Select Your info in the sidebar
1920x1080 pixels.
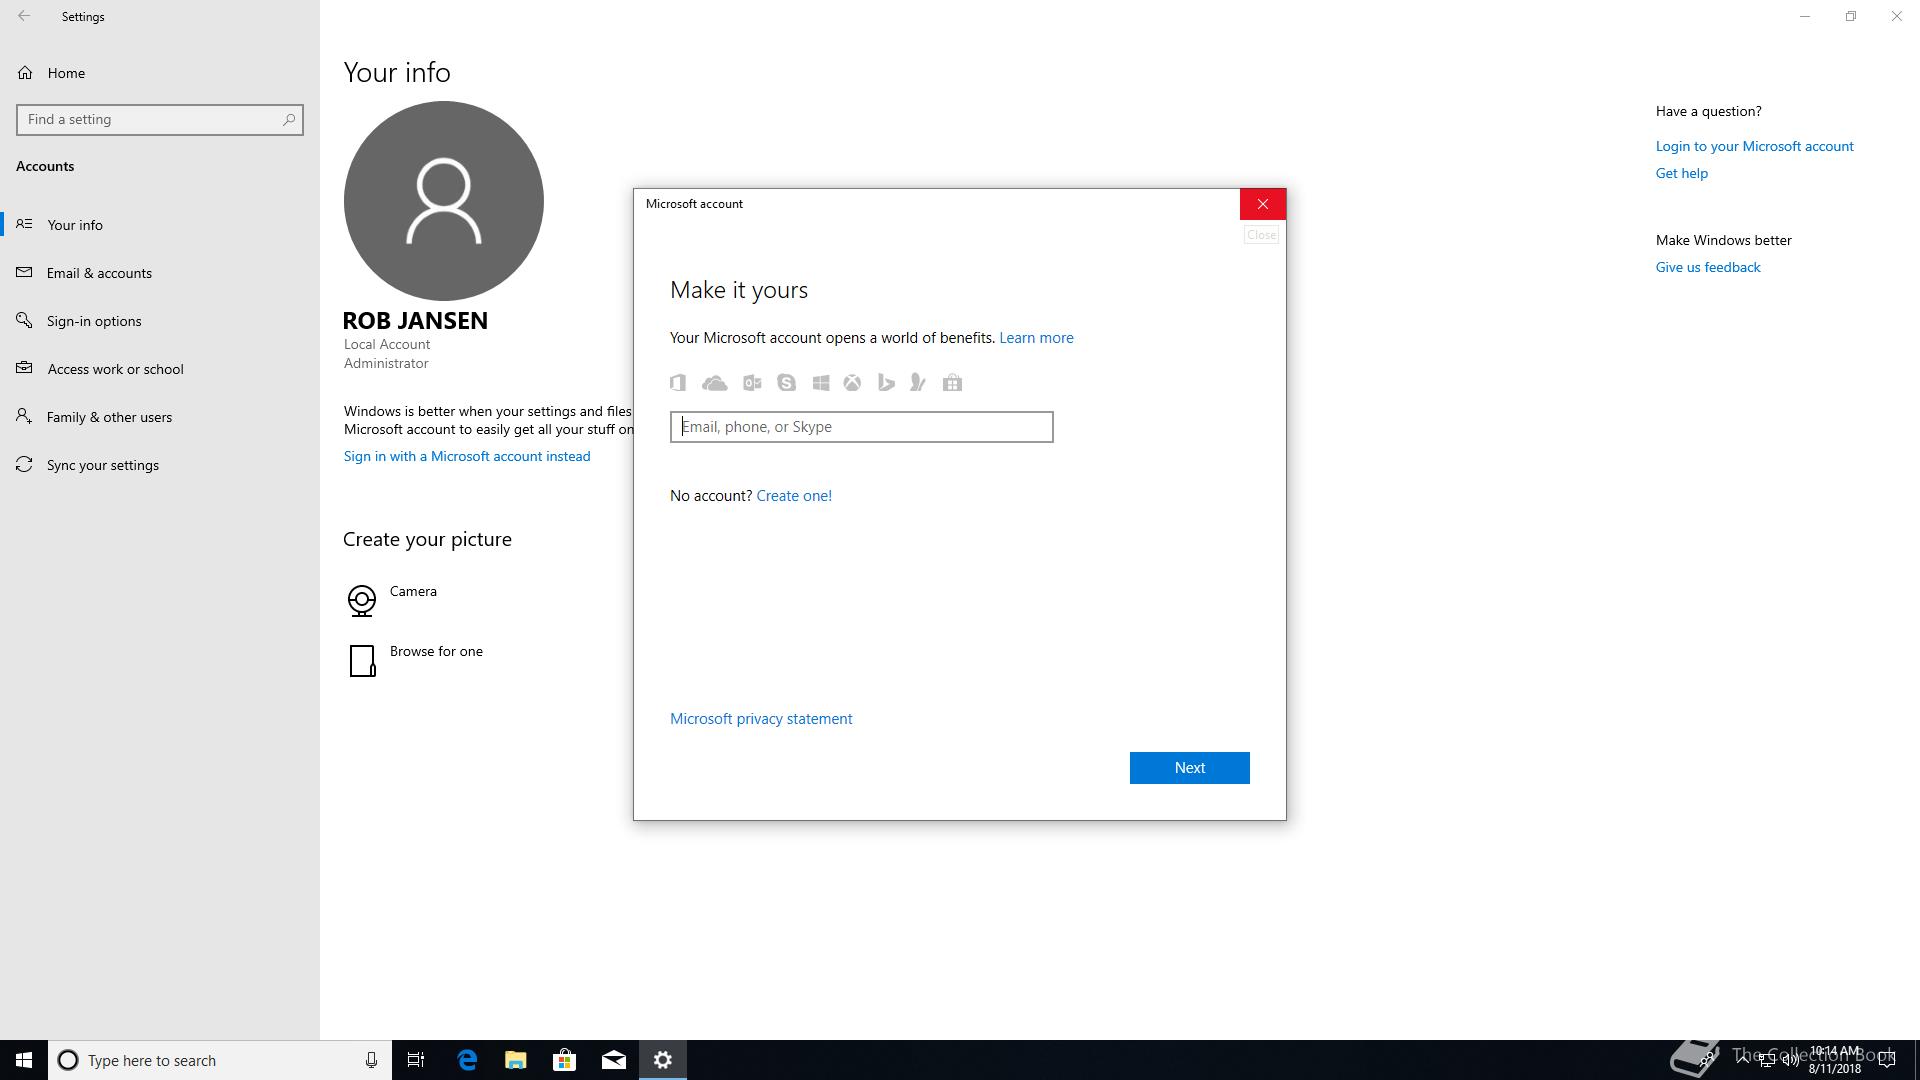[160, 225]
